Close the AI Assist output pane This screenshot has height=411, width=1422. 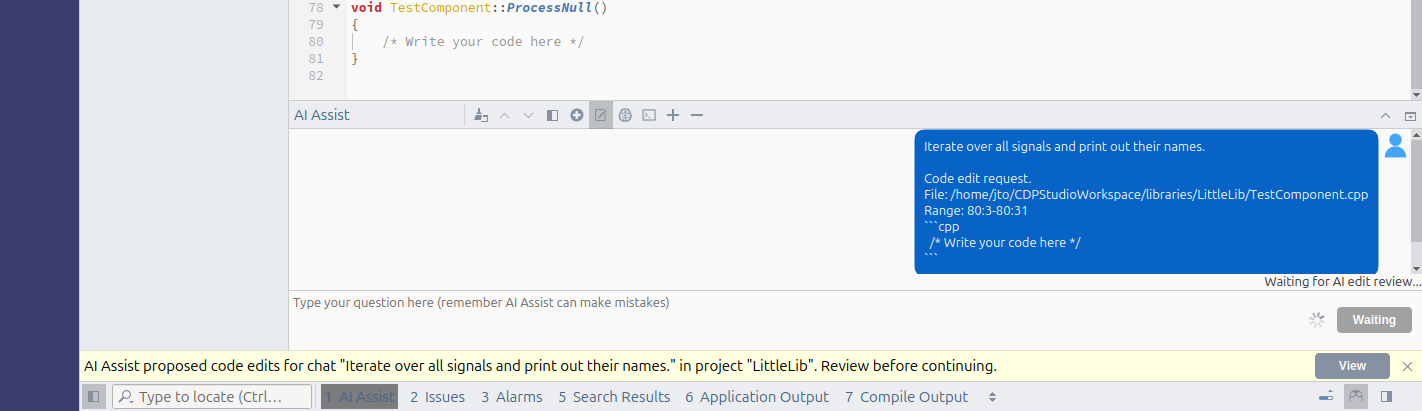(1410, 116)
